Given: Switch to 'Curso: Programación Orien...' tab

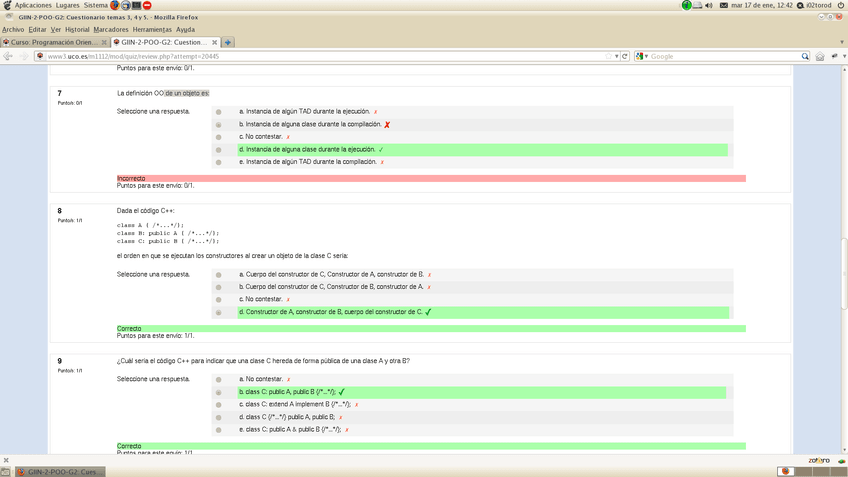Looking at the screenshot, I should tap(54, 42).
